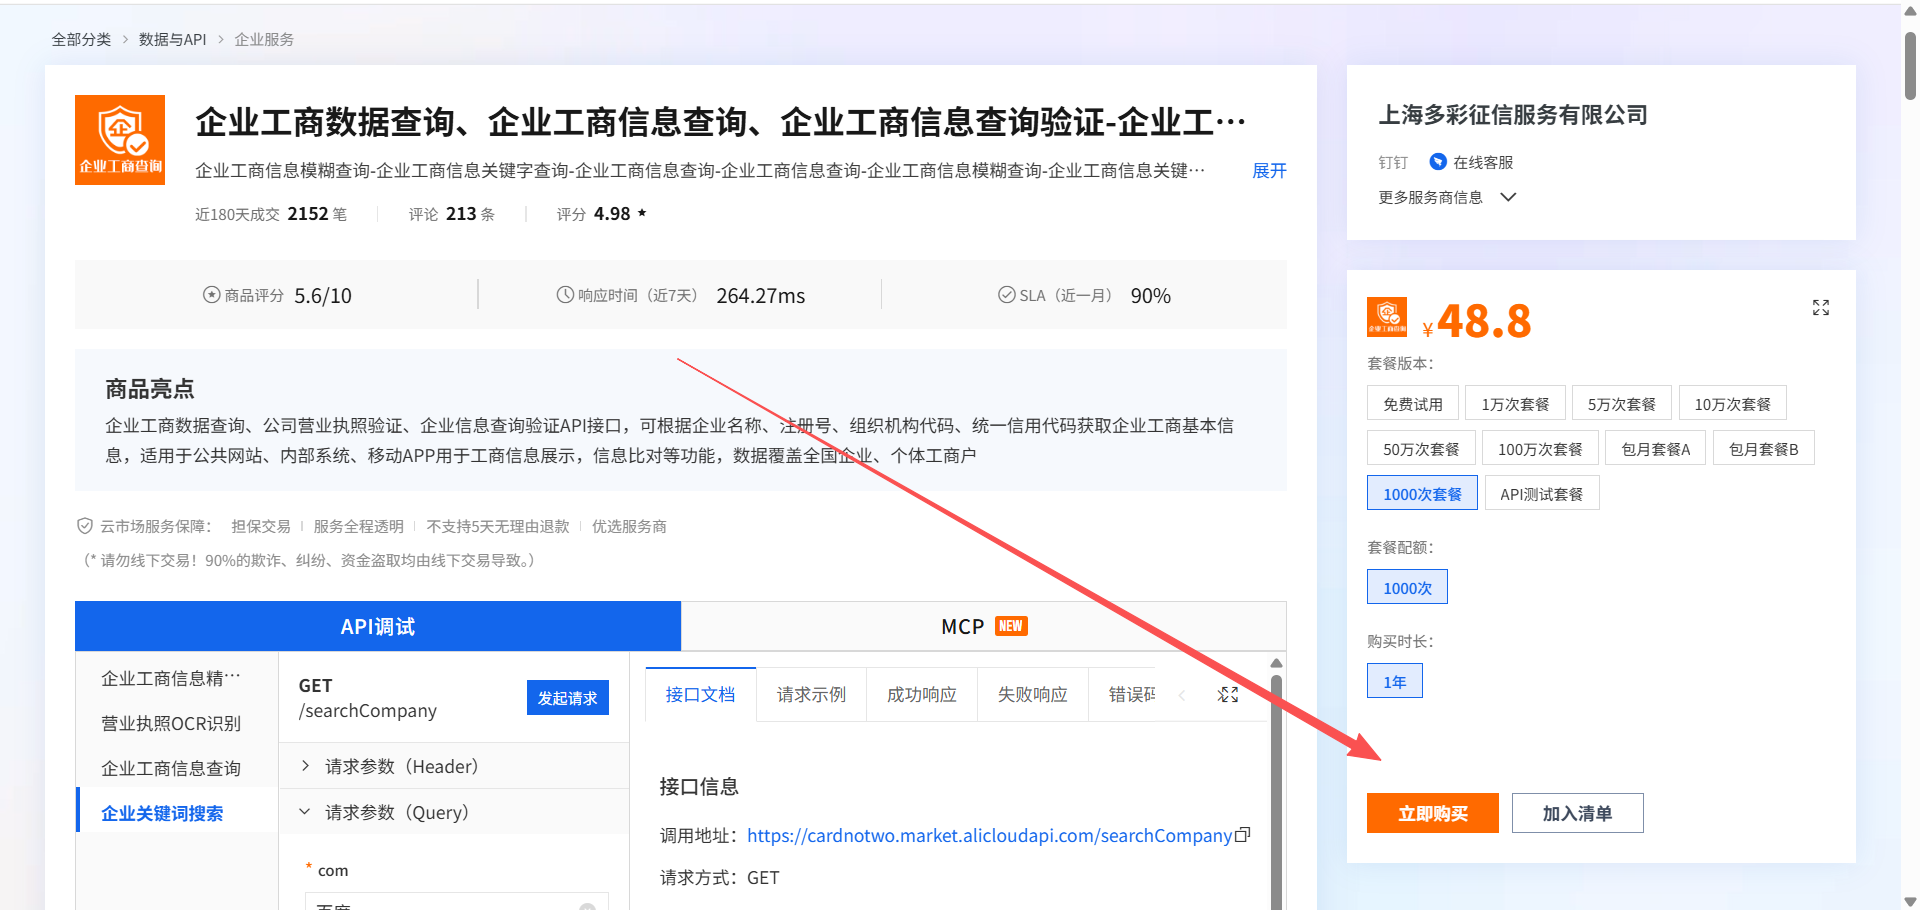Click the orange 企业工商查询 product logo
The height and width of the screenshot is (910, 1920).
[120, 140]
